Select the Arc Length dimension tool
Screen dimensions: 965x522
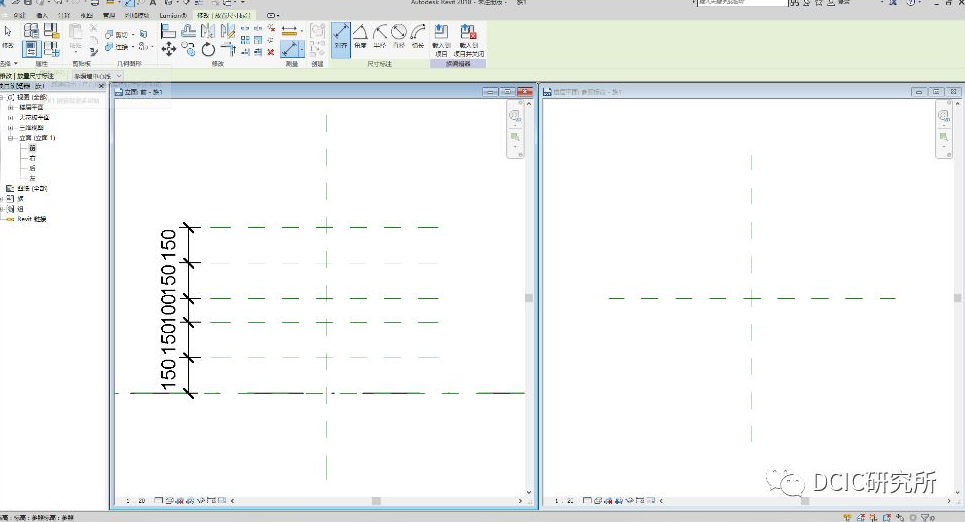click(418, 36)
